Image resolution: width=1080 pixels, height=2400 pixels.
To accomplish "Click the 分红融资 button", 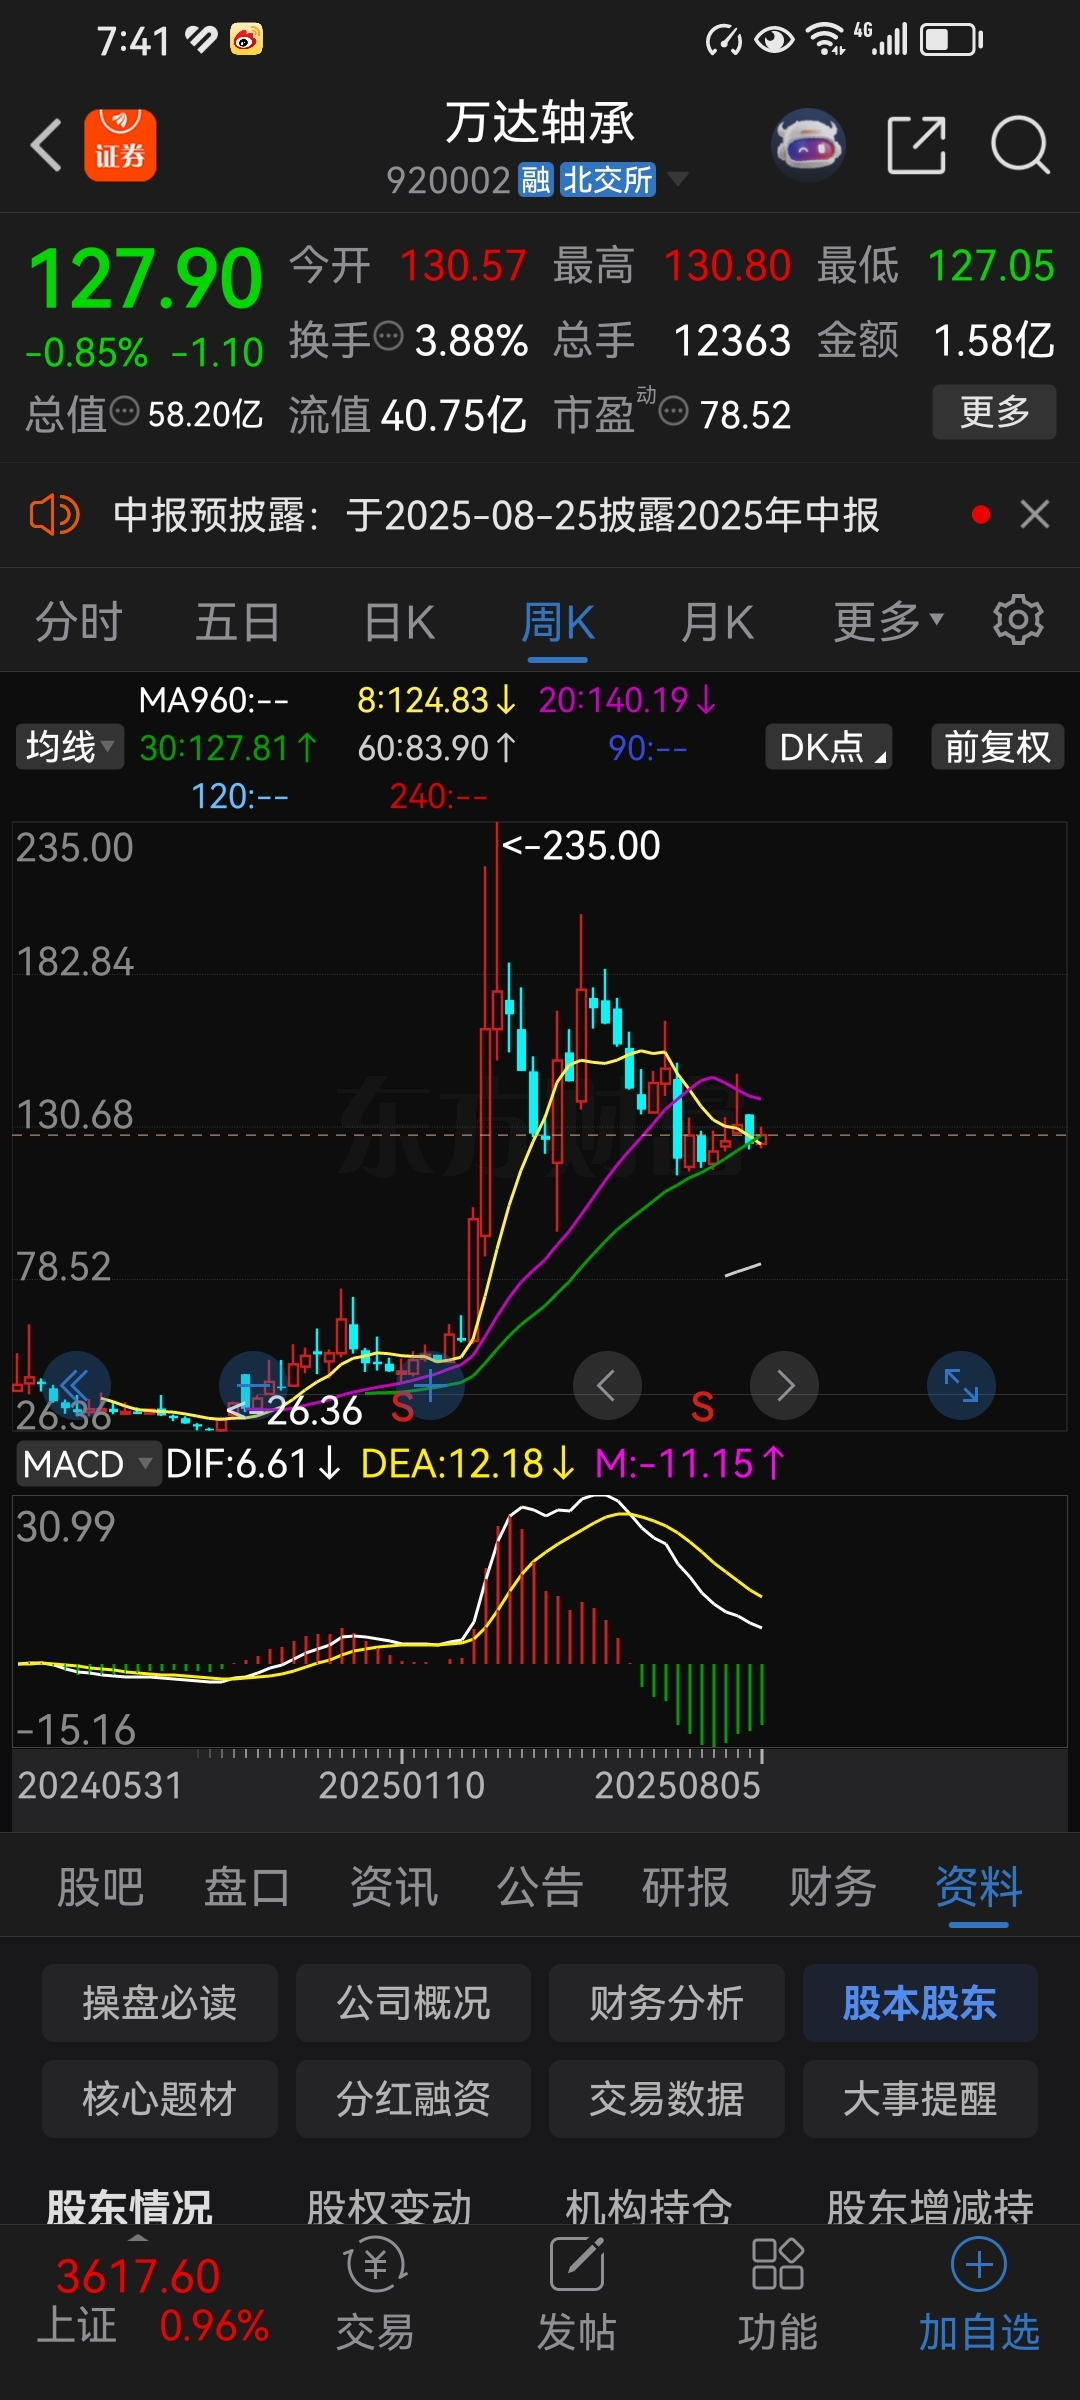I will coord(413,2099).
